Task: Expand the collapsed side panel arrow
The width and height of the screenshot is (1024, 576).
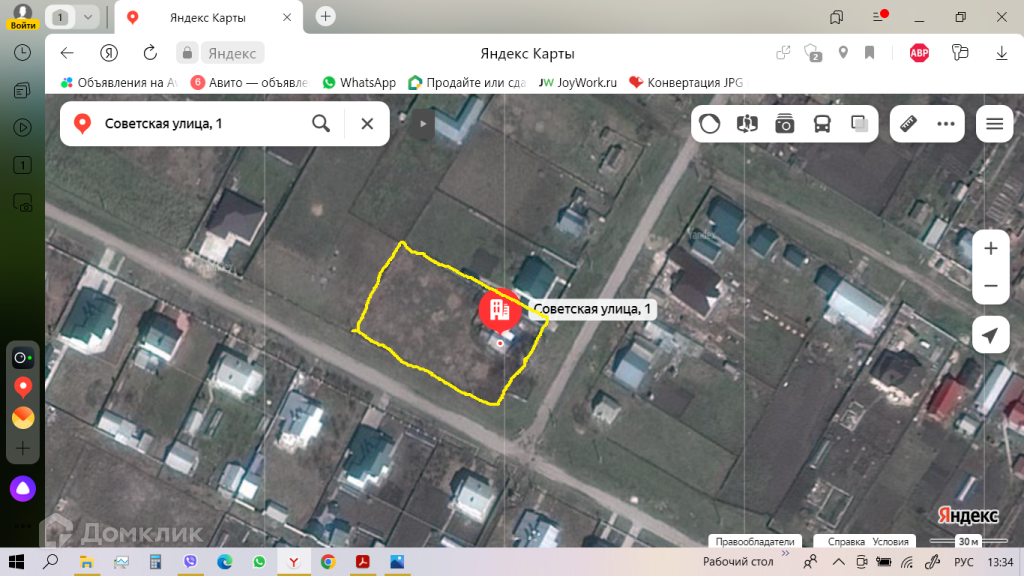Action: (x=423, y=123)
